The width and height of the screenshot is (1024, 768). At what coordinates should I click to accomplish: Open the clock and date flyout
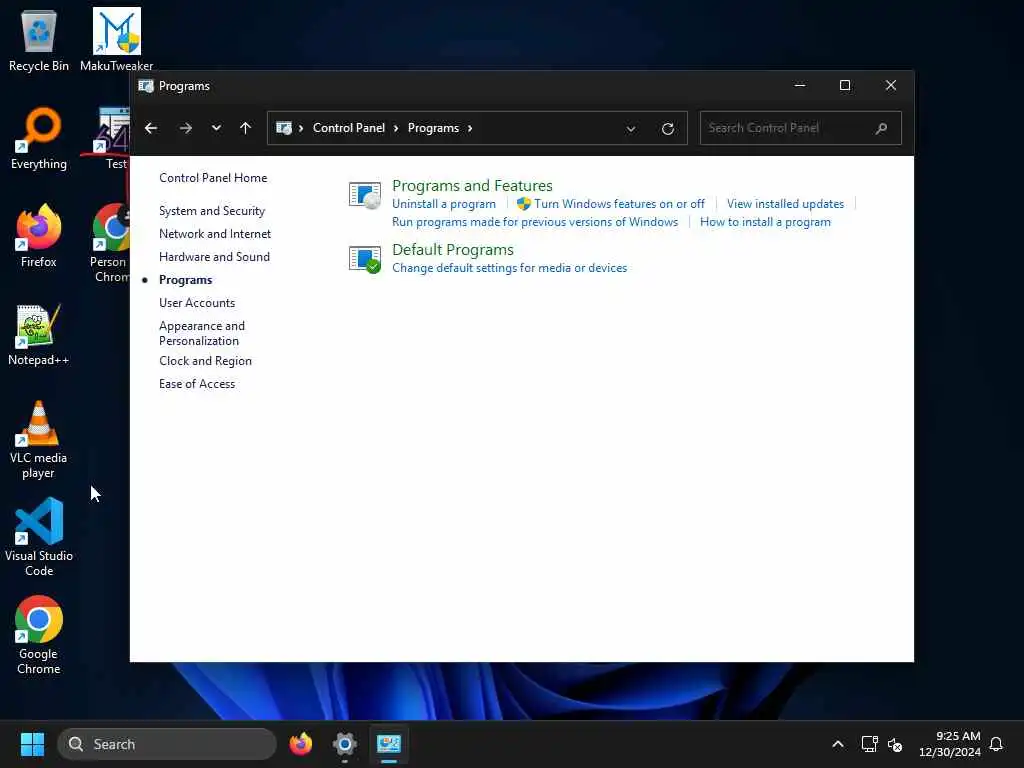(x=950, y=744)
